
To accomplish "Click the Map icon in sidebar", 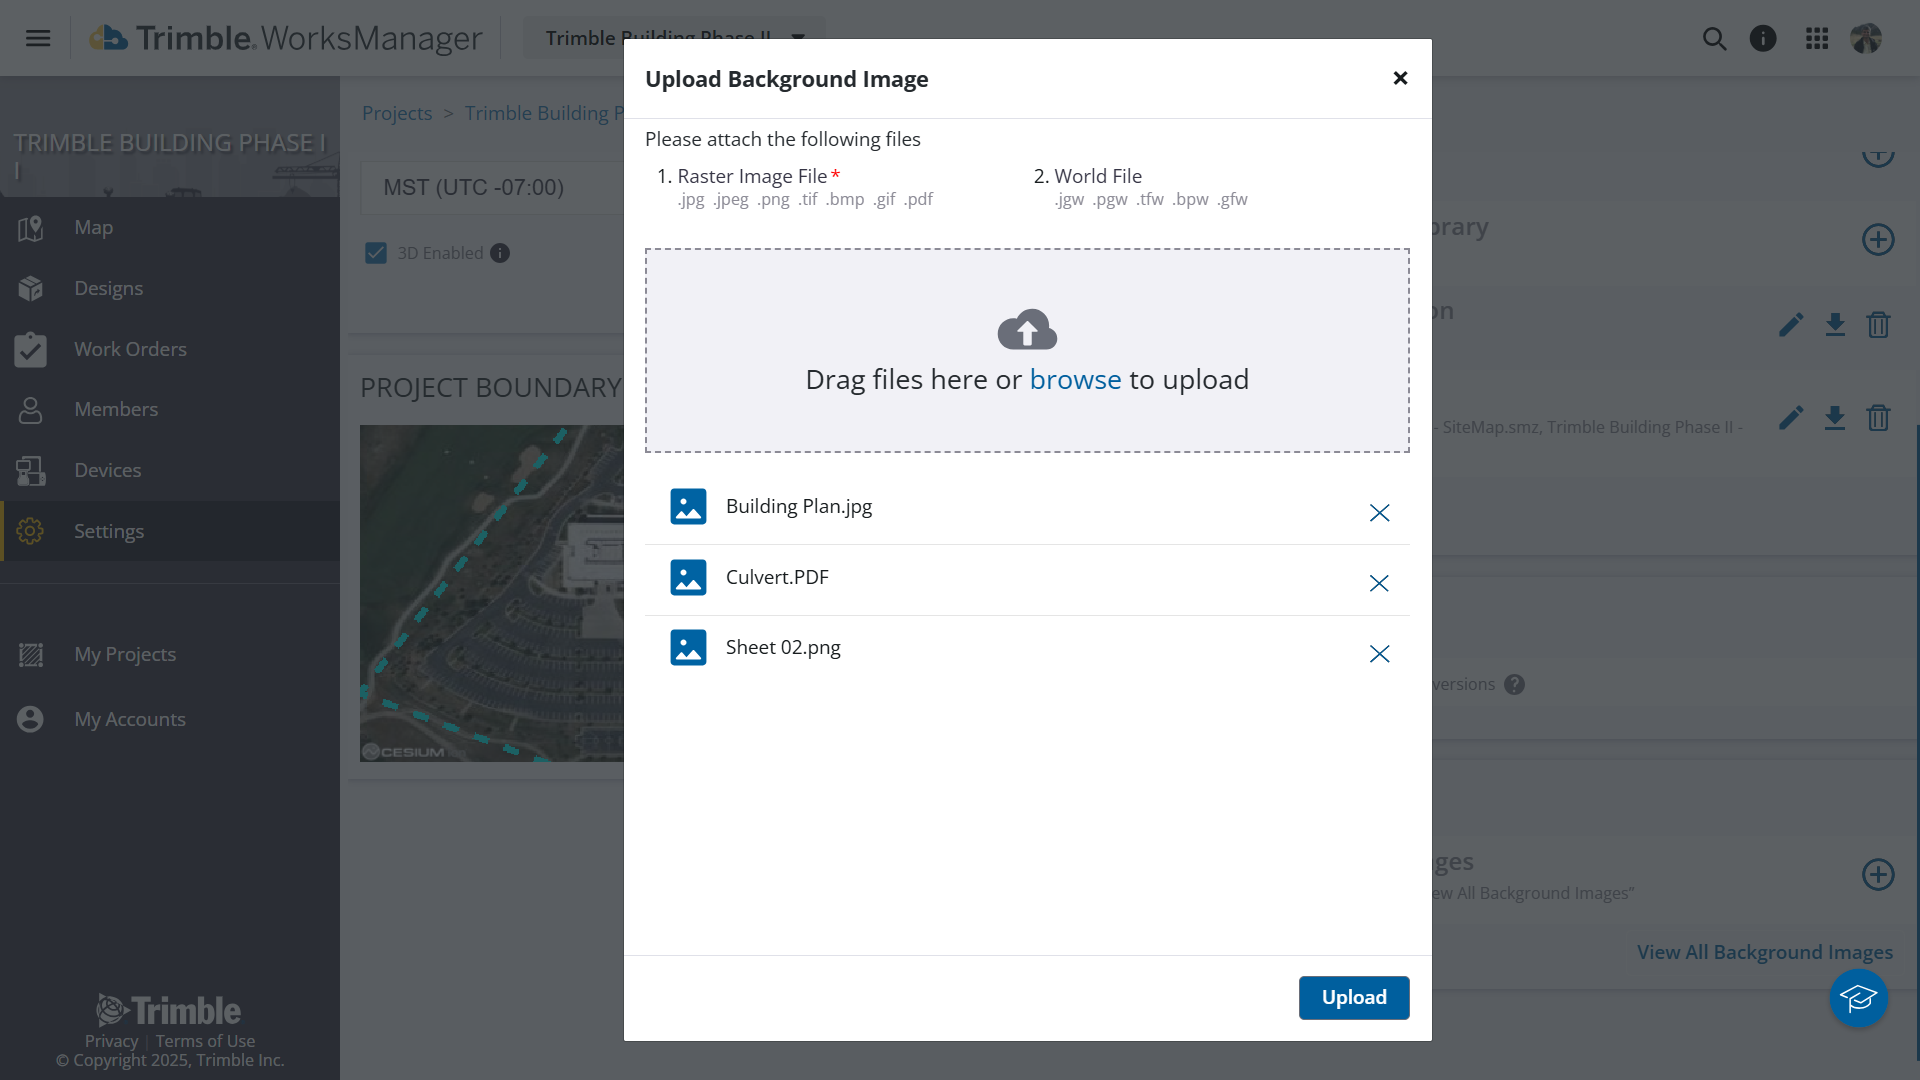I will click(30, 228).
